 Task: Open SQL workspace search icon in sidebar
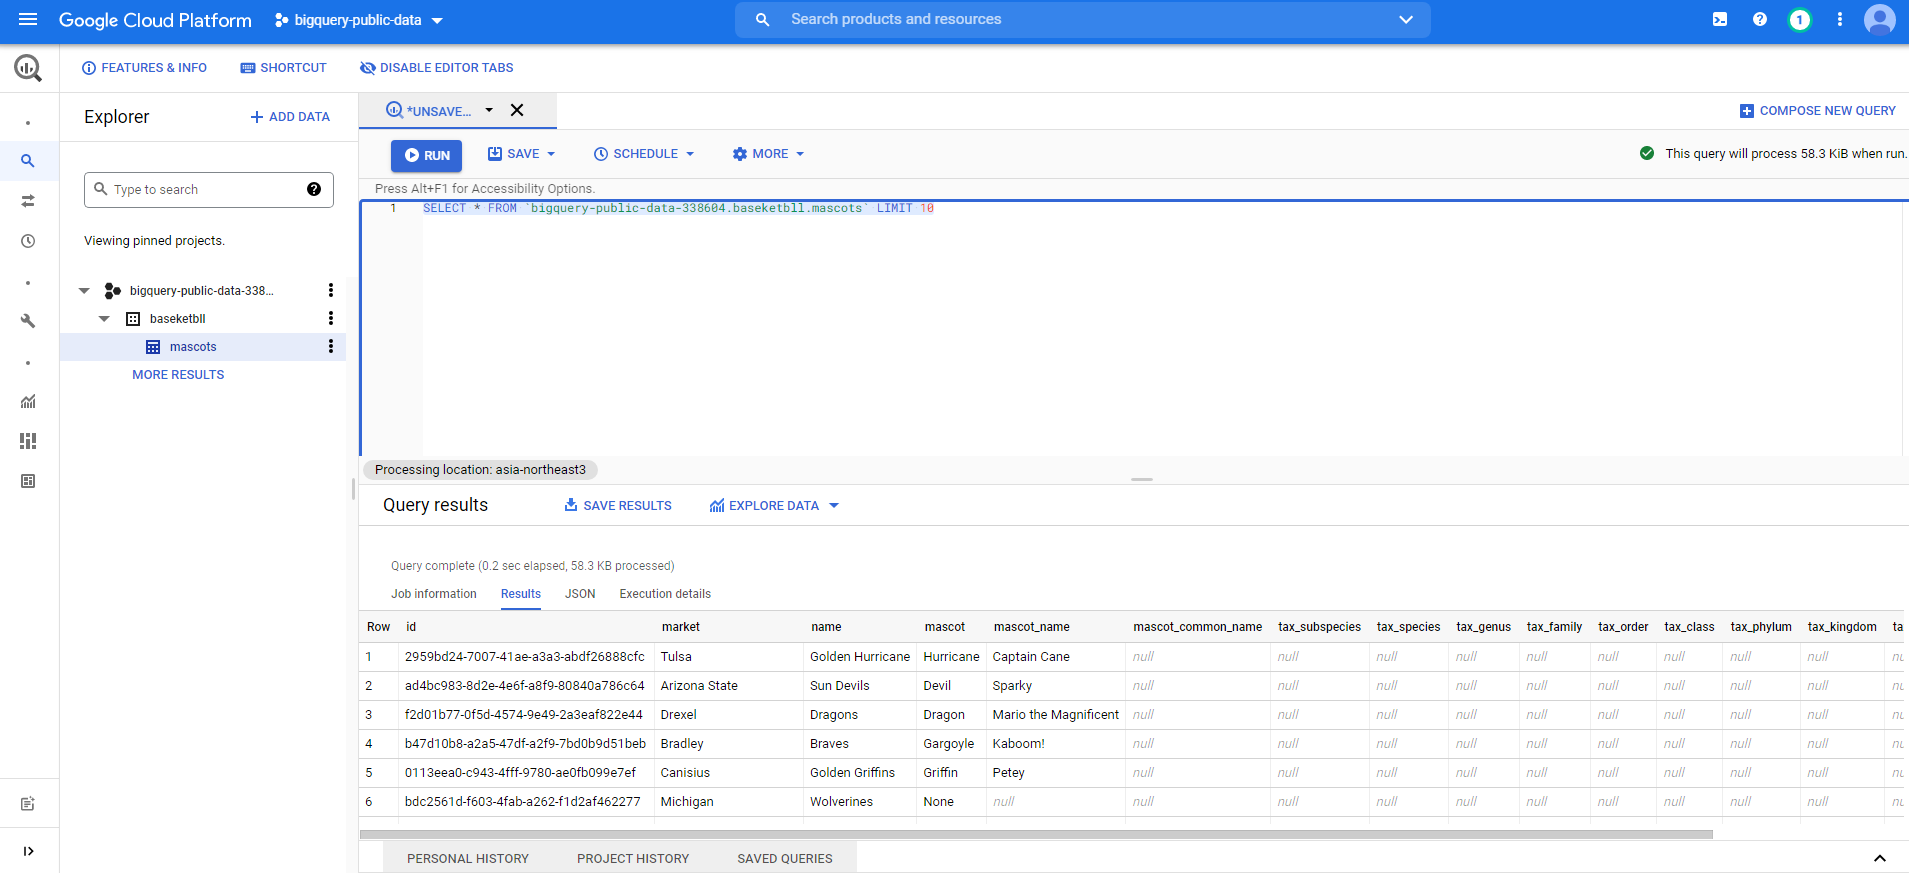(x=28, y=161)
